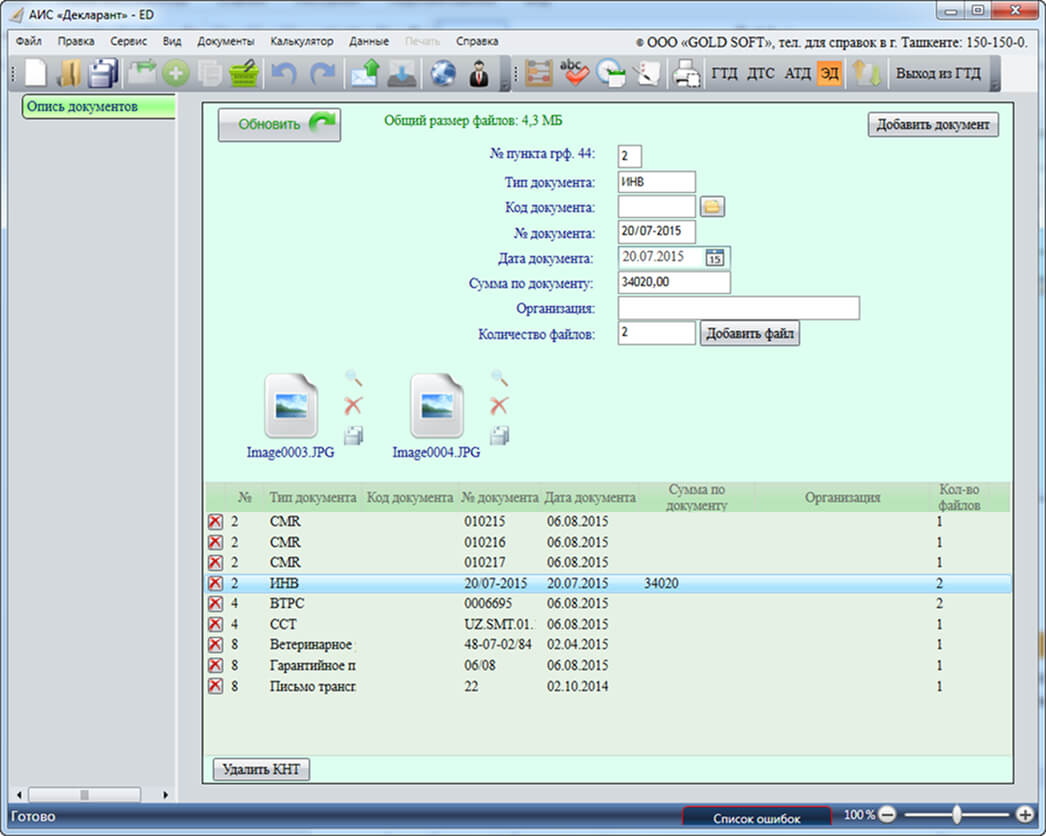Image resolution: width=1046 pixels, height=836 pixels.
Task: Click the empty Организация input field
Action: [738, 308]
